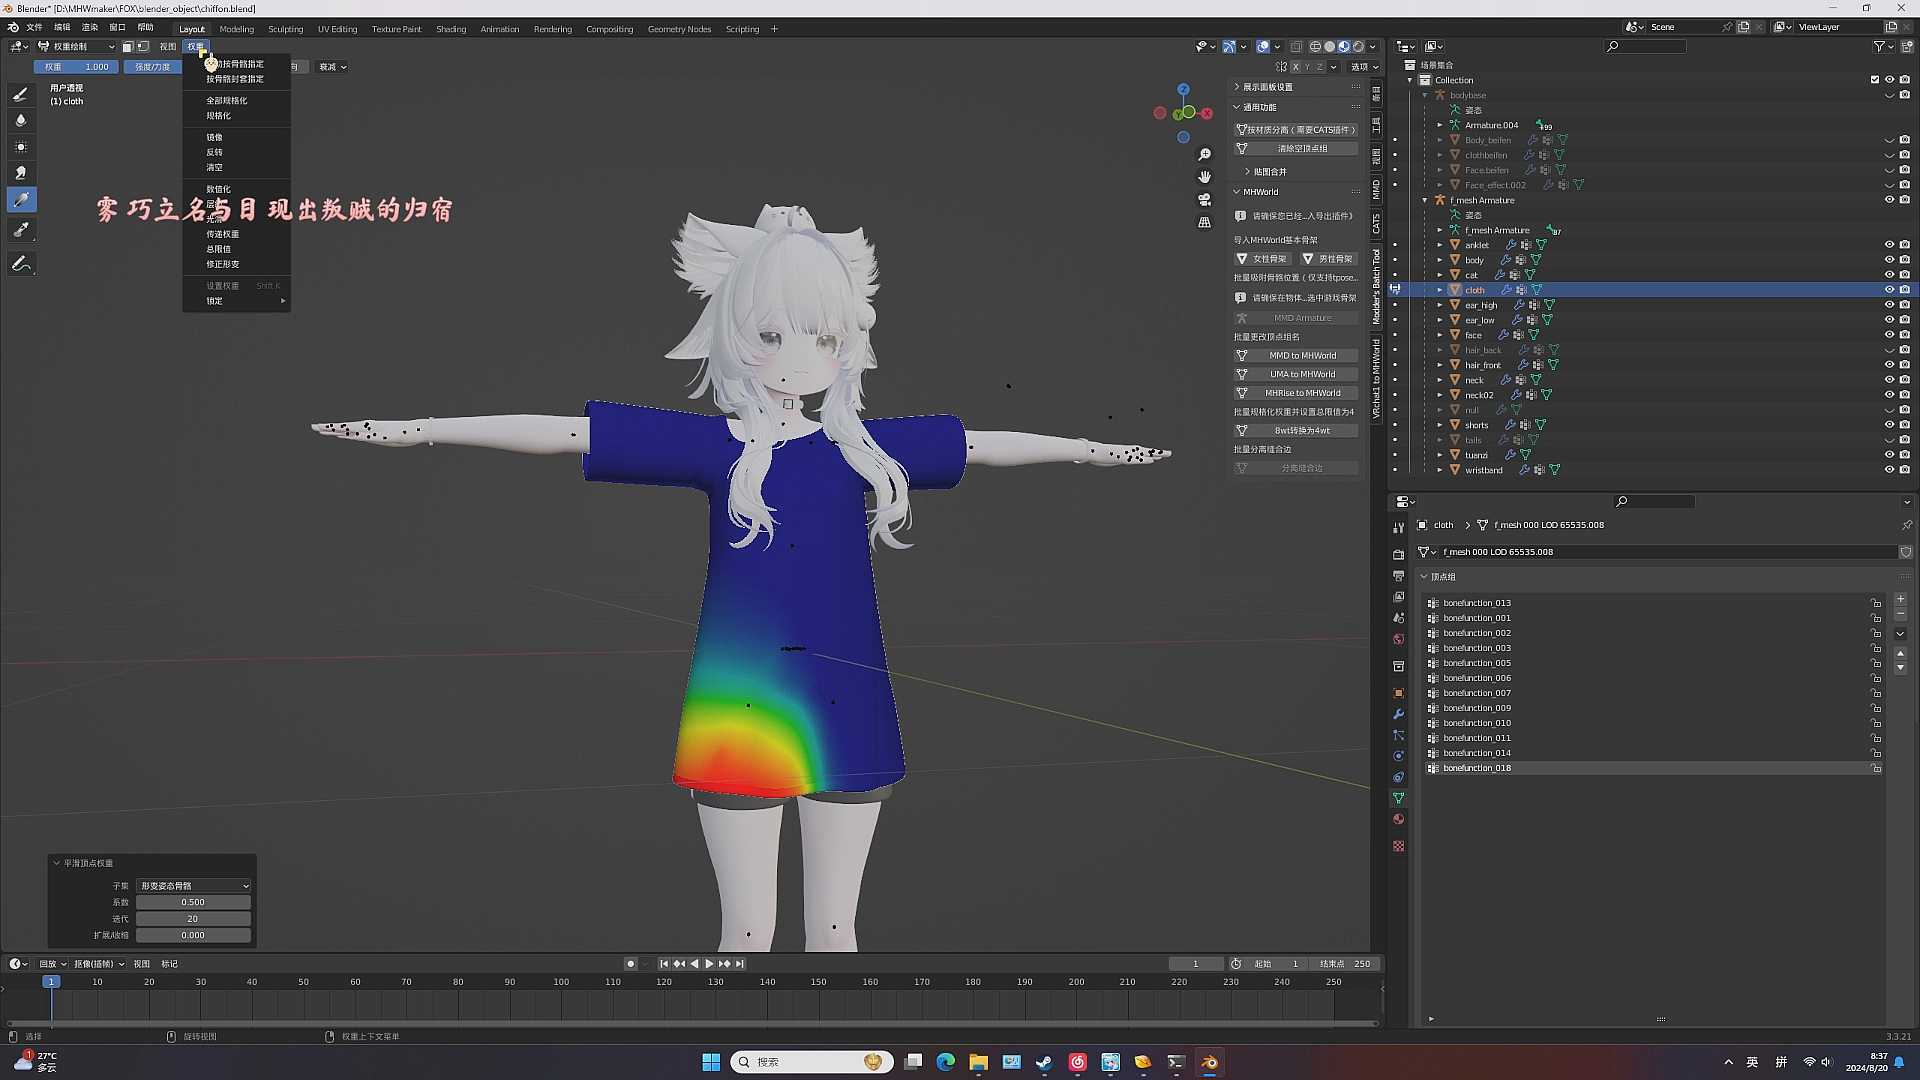Image resolution: width=1920 pixels, height=1080 pixels.
Task: Select the Draw brush in the toolbar
Action: pyautogui.click(x=21, y=95)
